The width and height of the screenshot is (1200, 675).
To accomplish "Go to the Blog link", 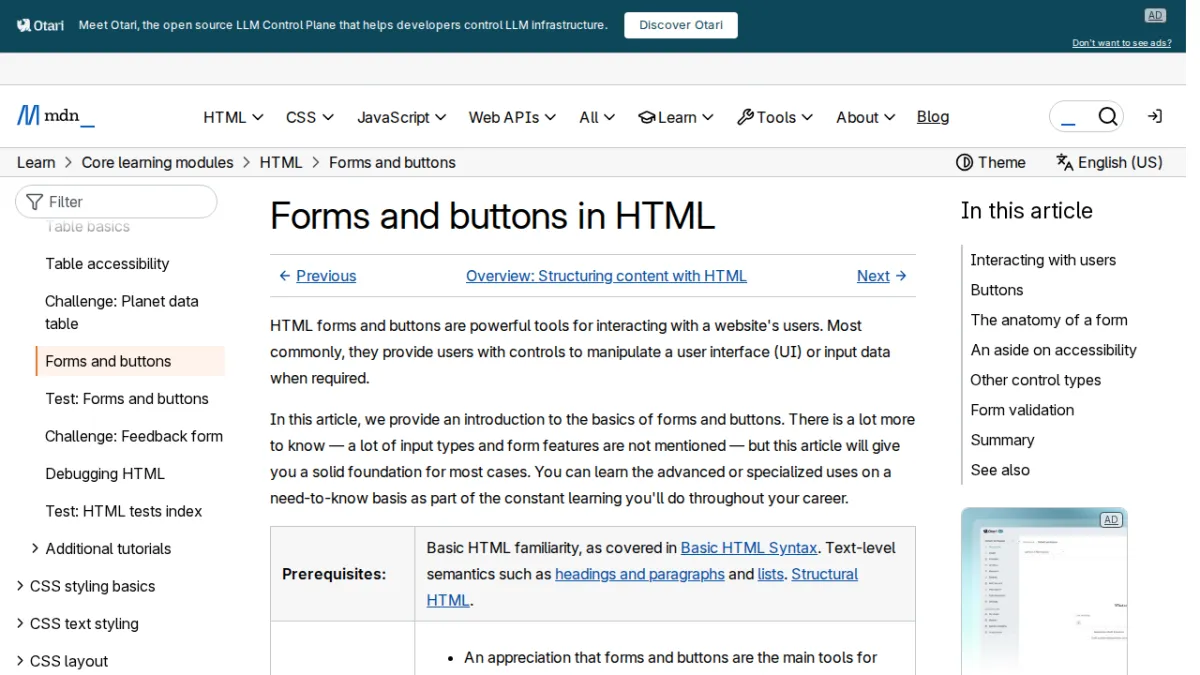I will 933,117.
